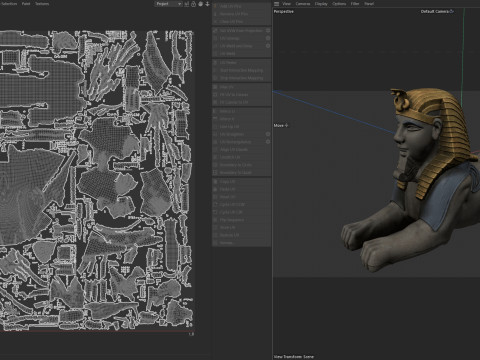Run the Unstitch UV command
480x360 pixels.
point(242,157)
